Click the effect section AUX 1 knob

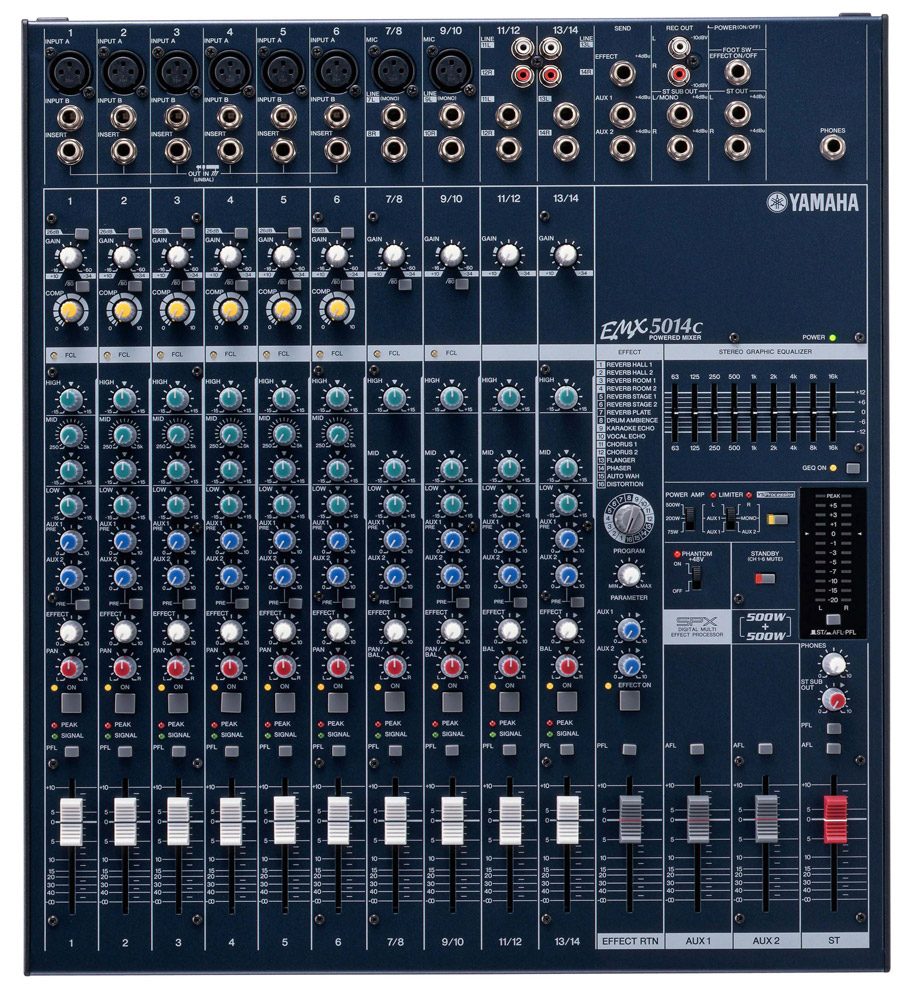pos(629,629)
